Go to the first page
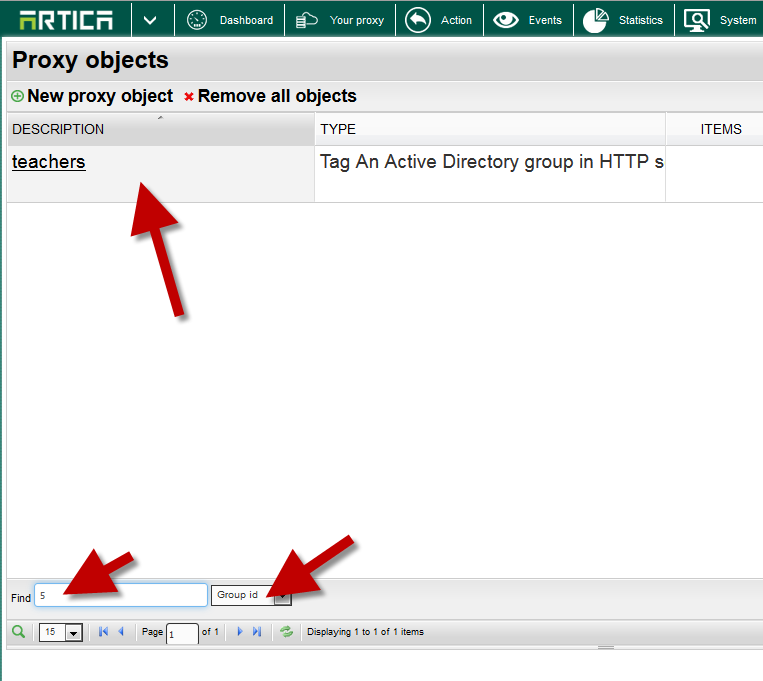Viewport: 763px width, 681px height. (x=103, y=631)
